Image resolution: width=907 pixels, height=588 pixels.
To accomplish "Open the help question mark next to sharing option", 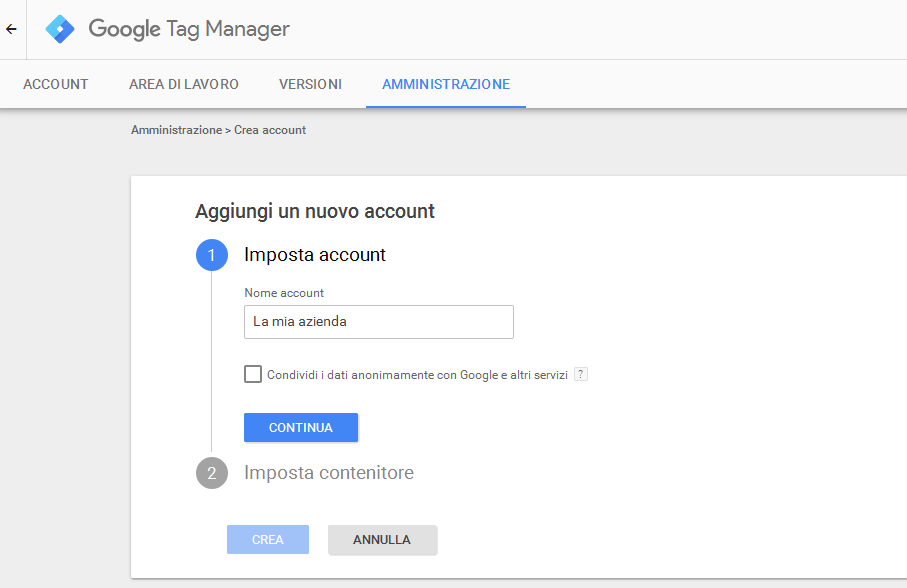I will coord(581,375).
